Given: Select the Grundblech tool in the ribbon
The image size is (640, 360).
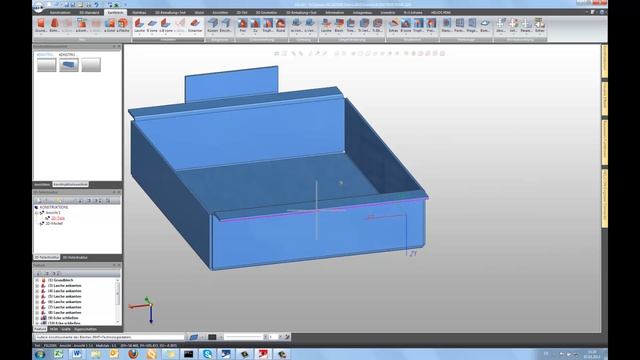Looking at the screenshot, I should [41, 24].
